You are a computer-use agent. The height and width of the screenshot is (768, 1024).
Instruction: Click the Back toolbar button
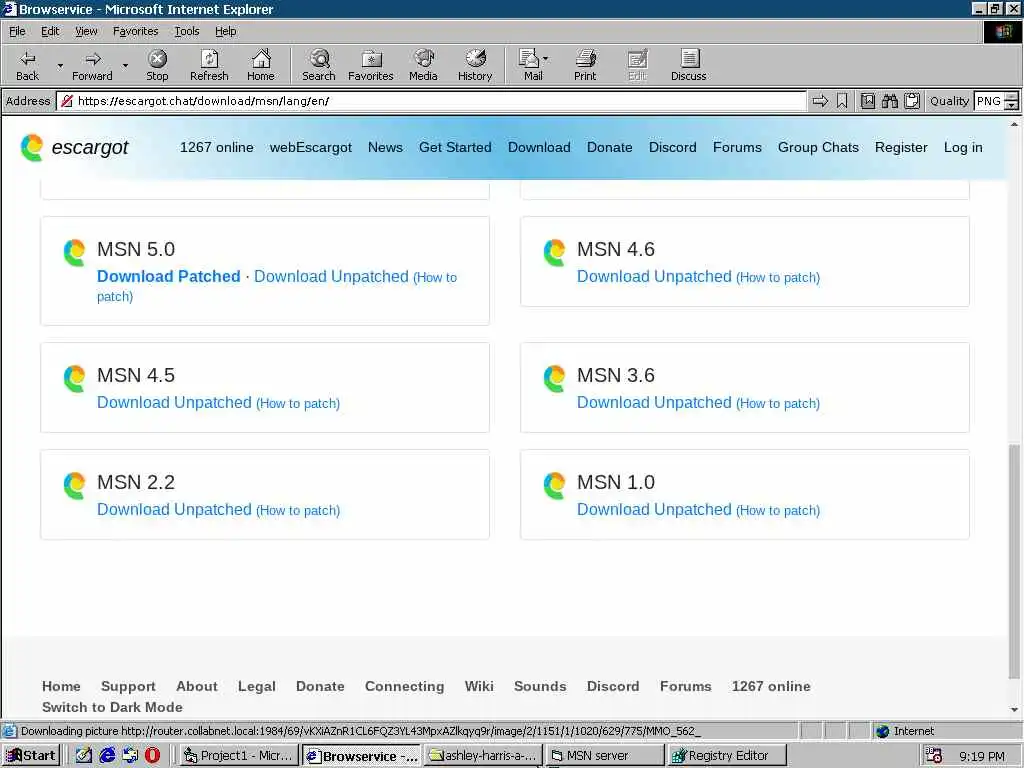point(27,65)
